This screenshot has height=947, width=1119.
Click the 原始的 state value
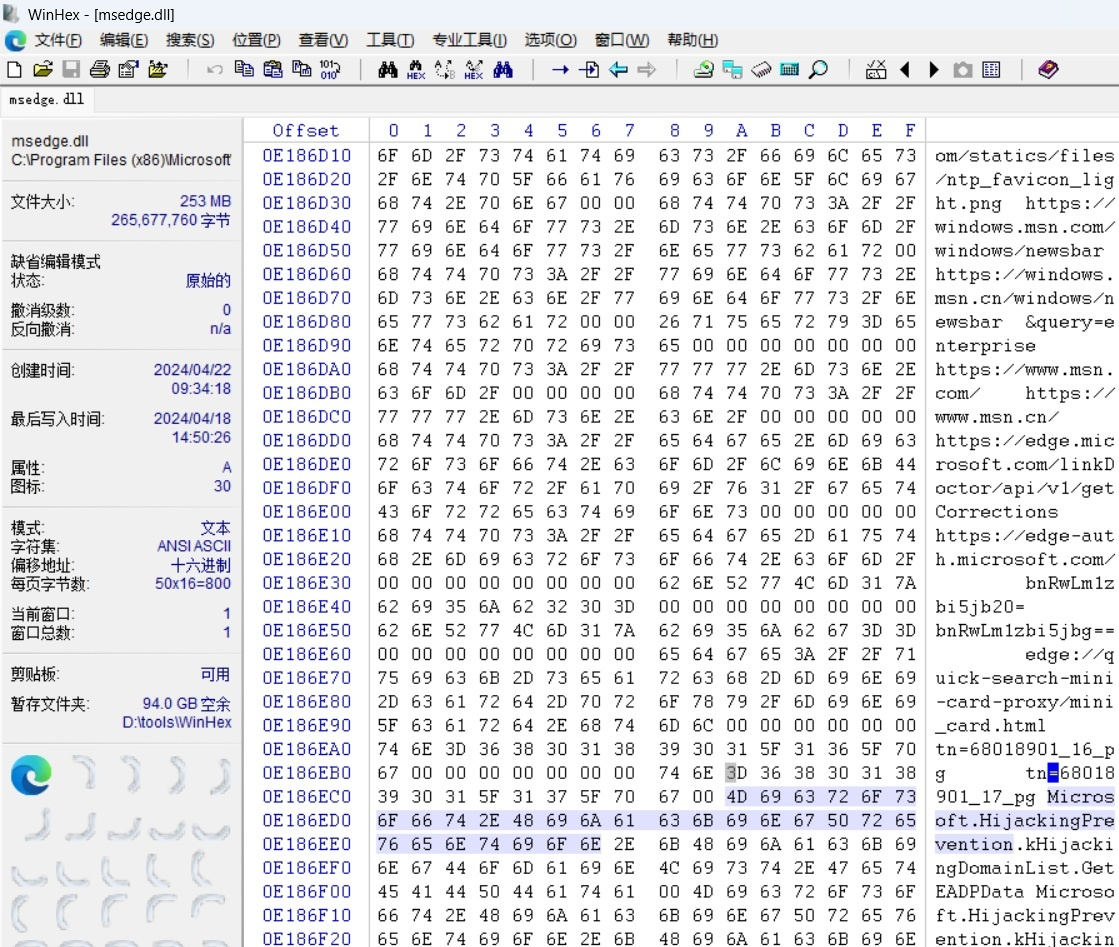point(208,280)
